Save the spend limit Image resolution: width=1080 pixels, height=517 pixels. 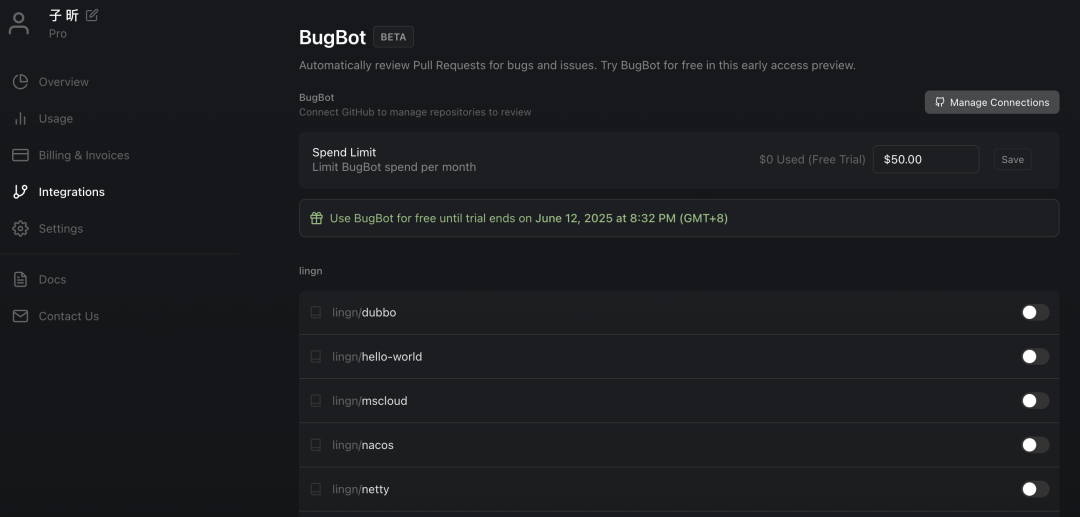pos(1012,160)
